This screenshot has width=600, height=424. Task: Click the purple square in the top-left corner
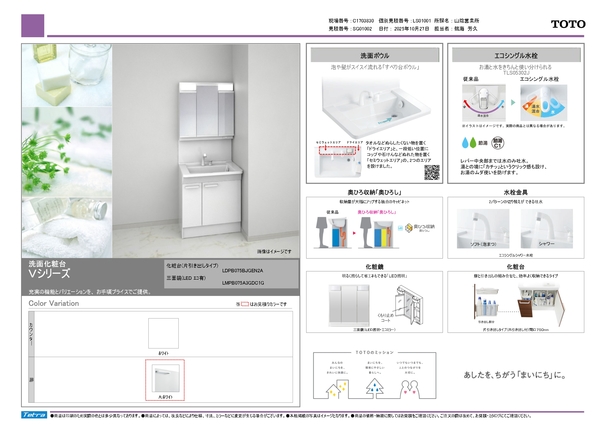pyautogui.click(x=32, y=22)
